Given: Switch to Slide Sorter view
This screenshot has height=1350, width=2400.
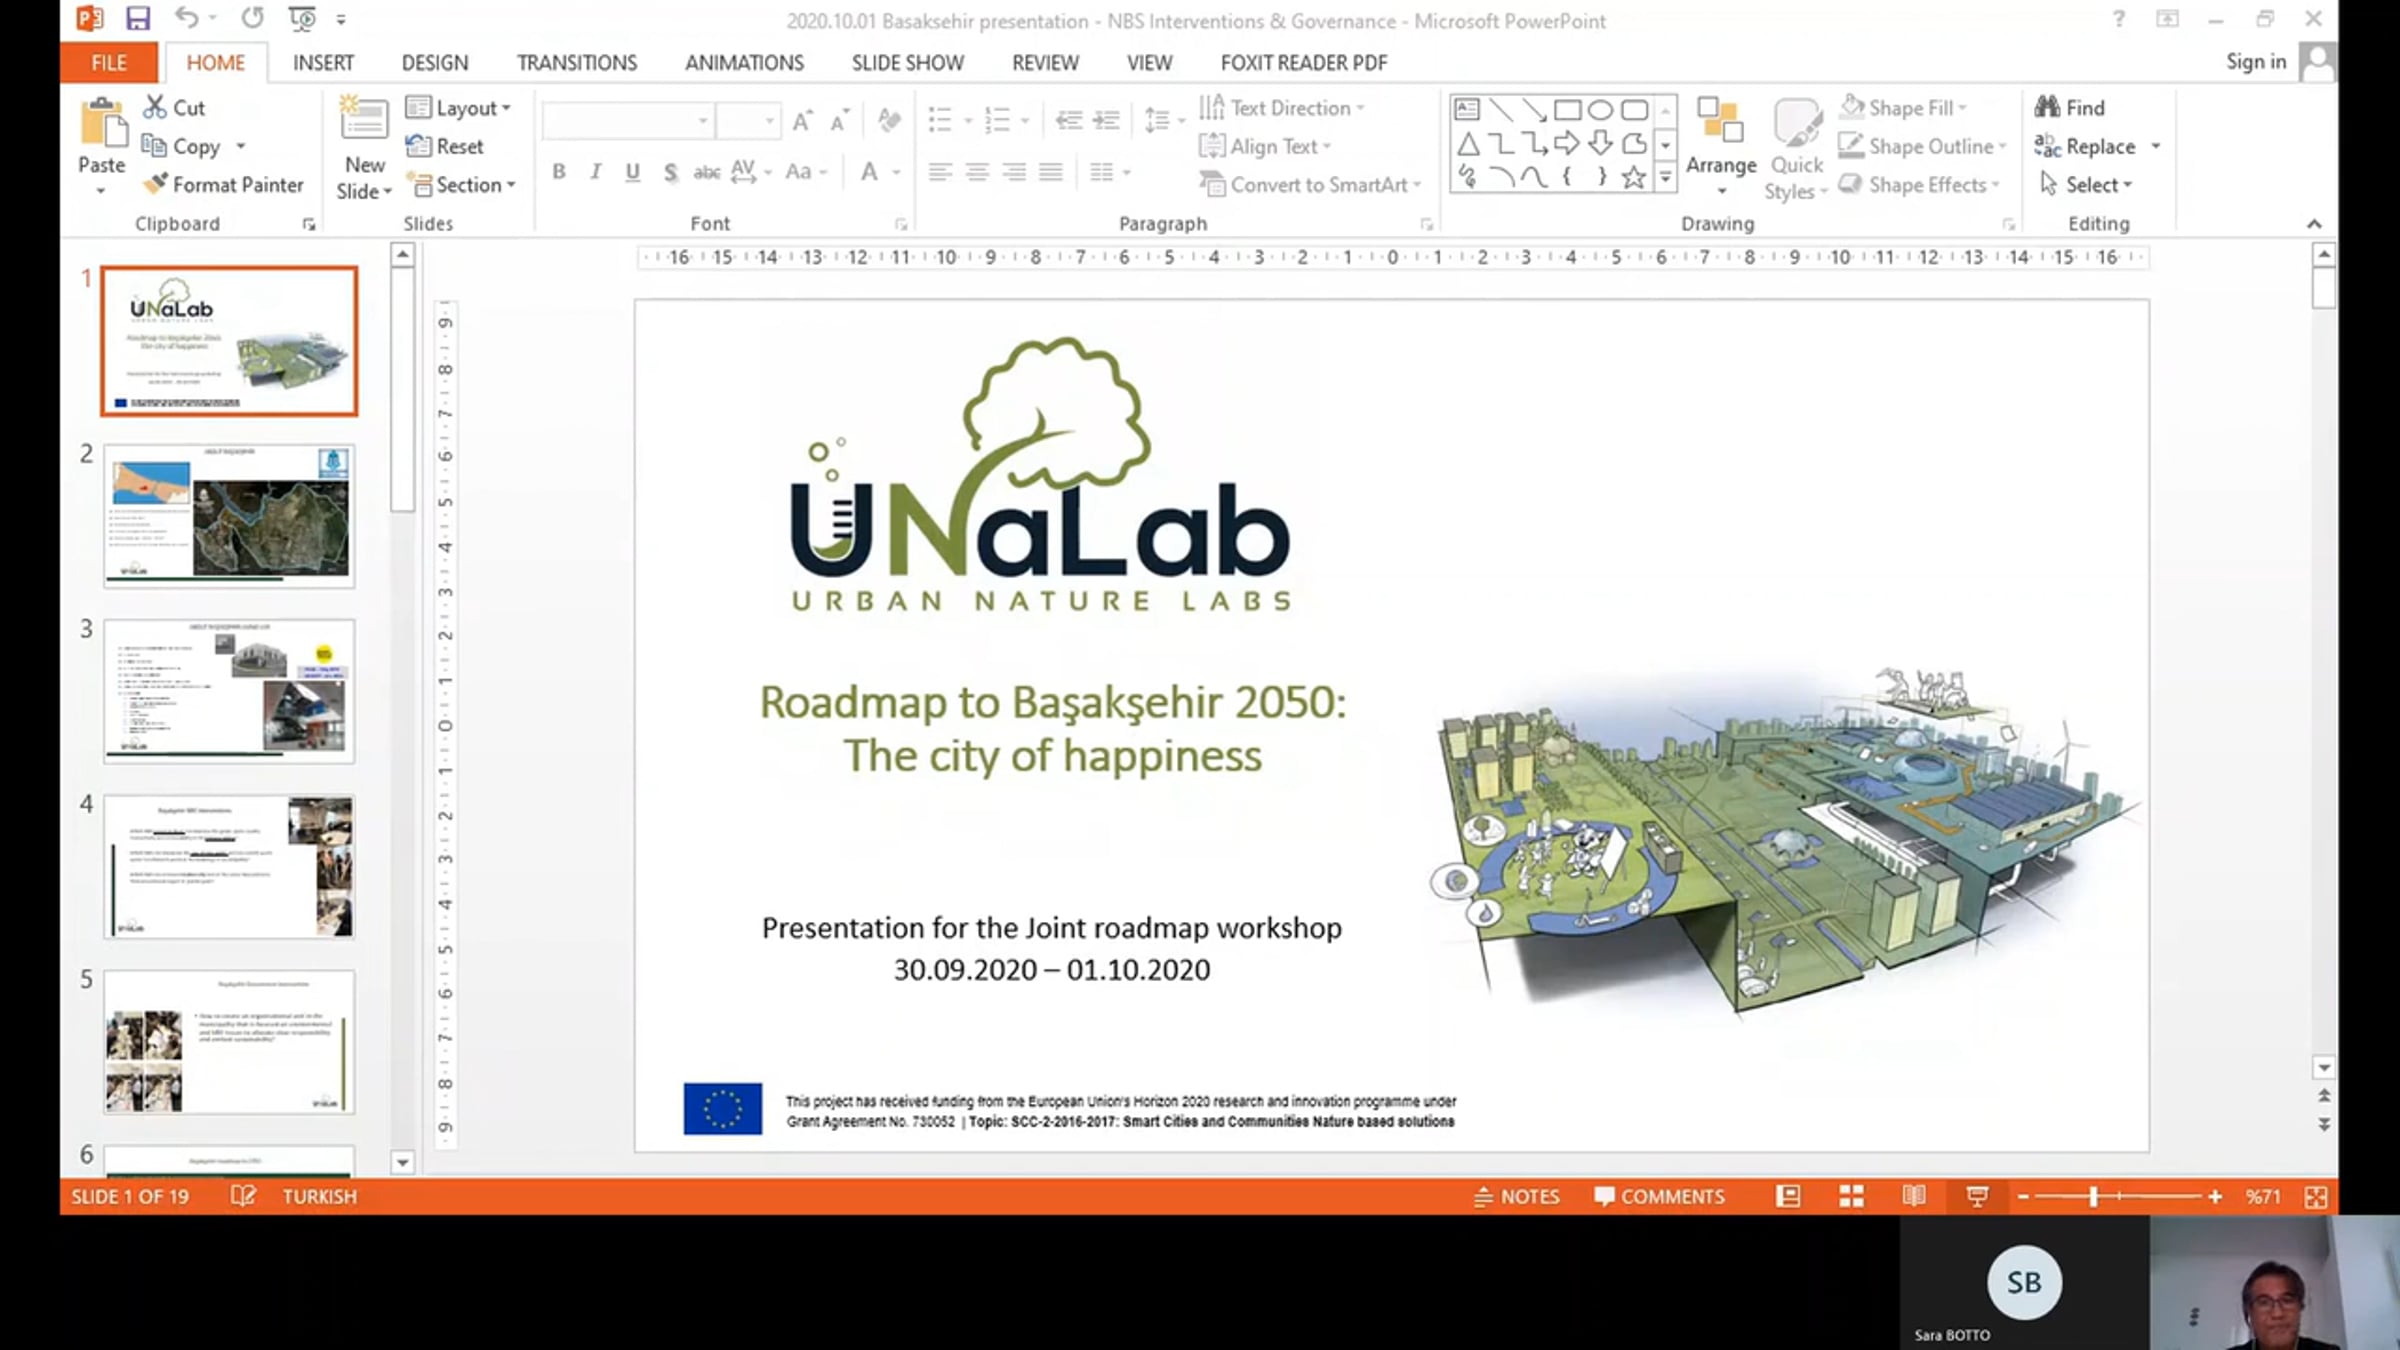Looking at the screenshot, I should pyautogui.click(x=1851, y=1196).
